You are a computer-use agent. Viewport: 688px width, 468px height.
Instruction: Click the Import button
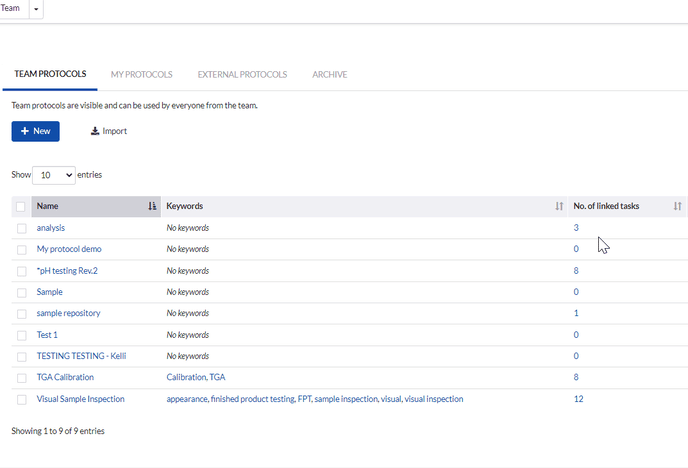(109, 131)
